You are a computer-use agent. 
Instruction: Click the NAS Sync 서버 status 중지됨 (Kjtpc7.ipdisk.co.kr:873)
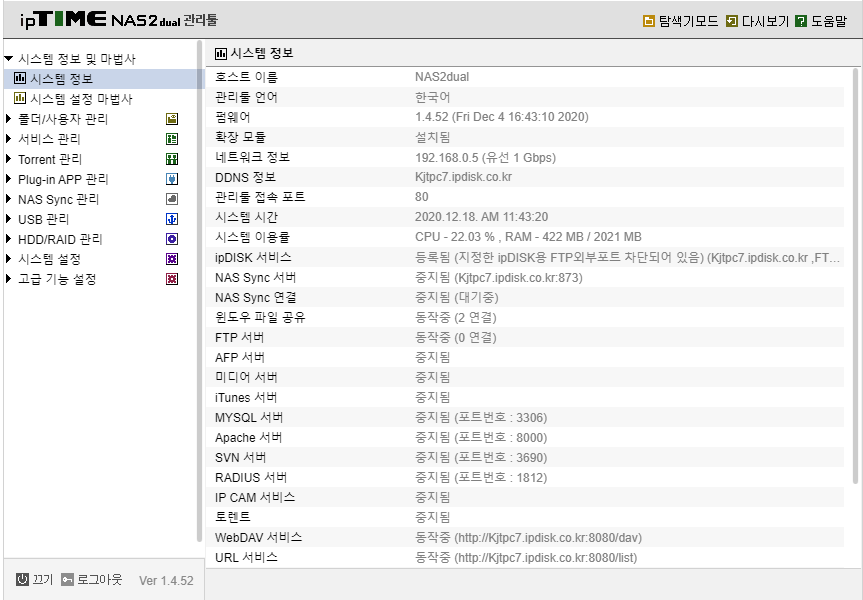click(x=499, y=277)
